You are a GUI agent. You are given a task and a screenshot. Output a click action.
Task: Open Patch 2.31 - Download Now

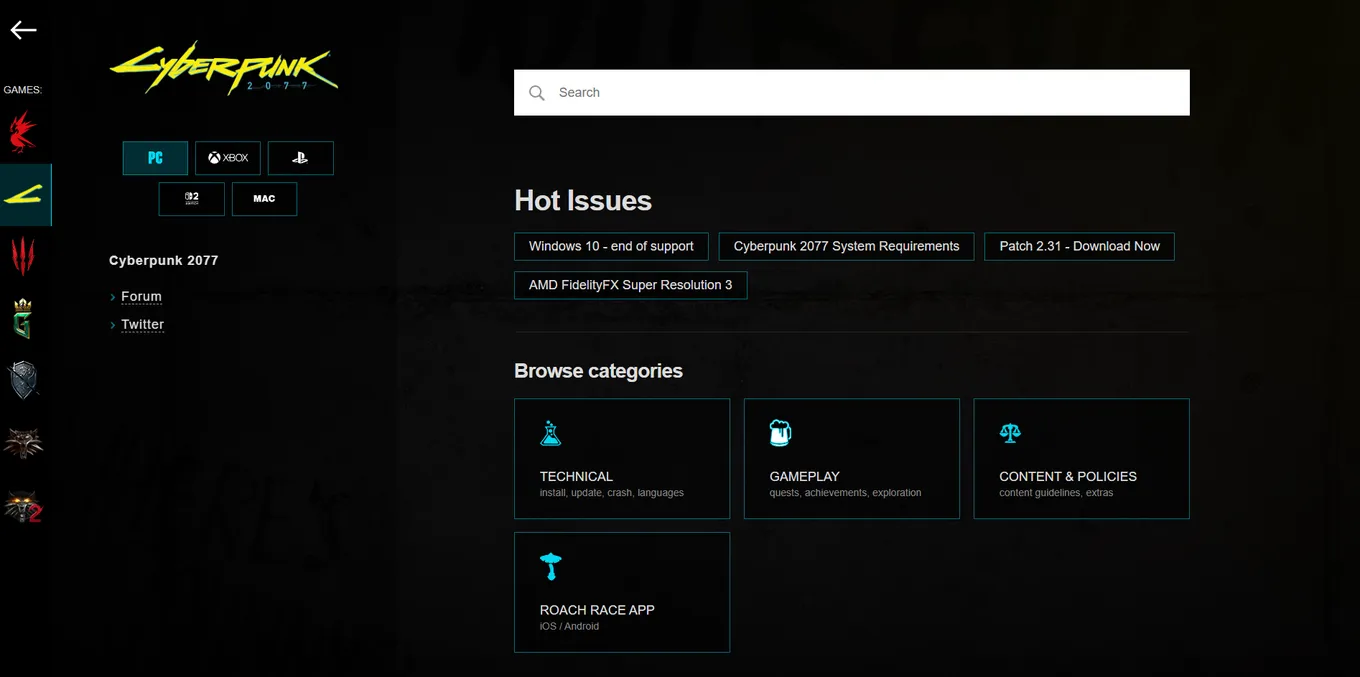(x=1080, y=246)
